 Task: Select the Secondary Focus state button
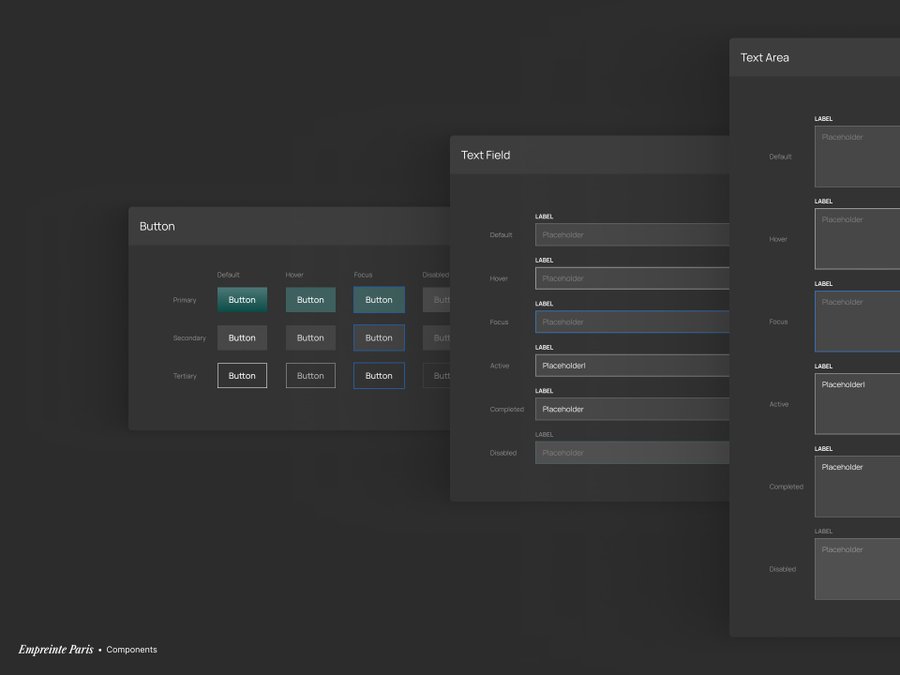(x=379, y=338)
